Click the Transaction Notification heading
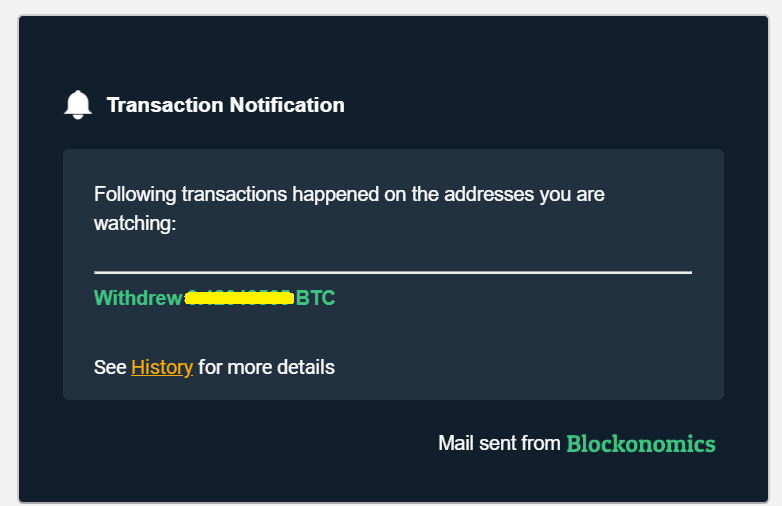 coord(225,105)
